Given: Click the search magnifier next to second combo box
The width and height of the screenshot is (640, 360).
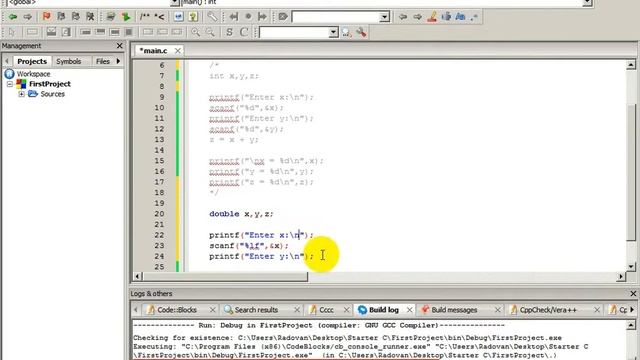Looking at the screenshot, I should tap(347, 32).
